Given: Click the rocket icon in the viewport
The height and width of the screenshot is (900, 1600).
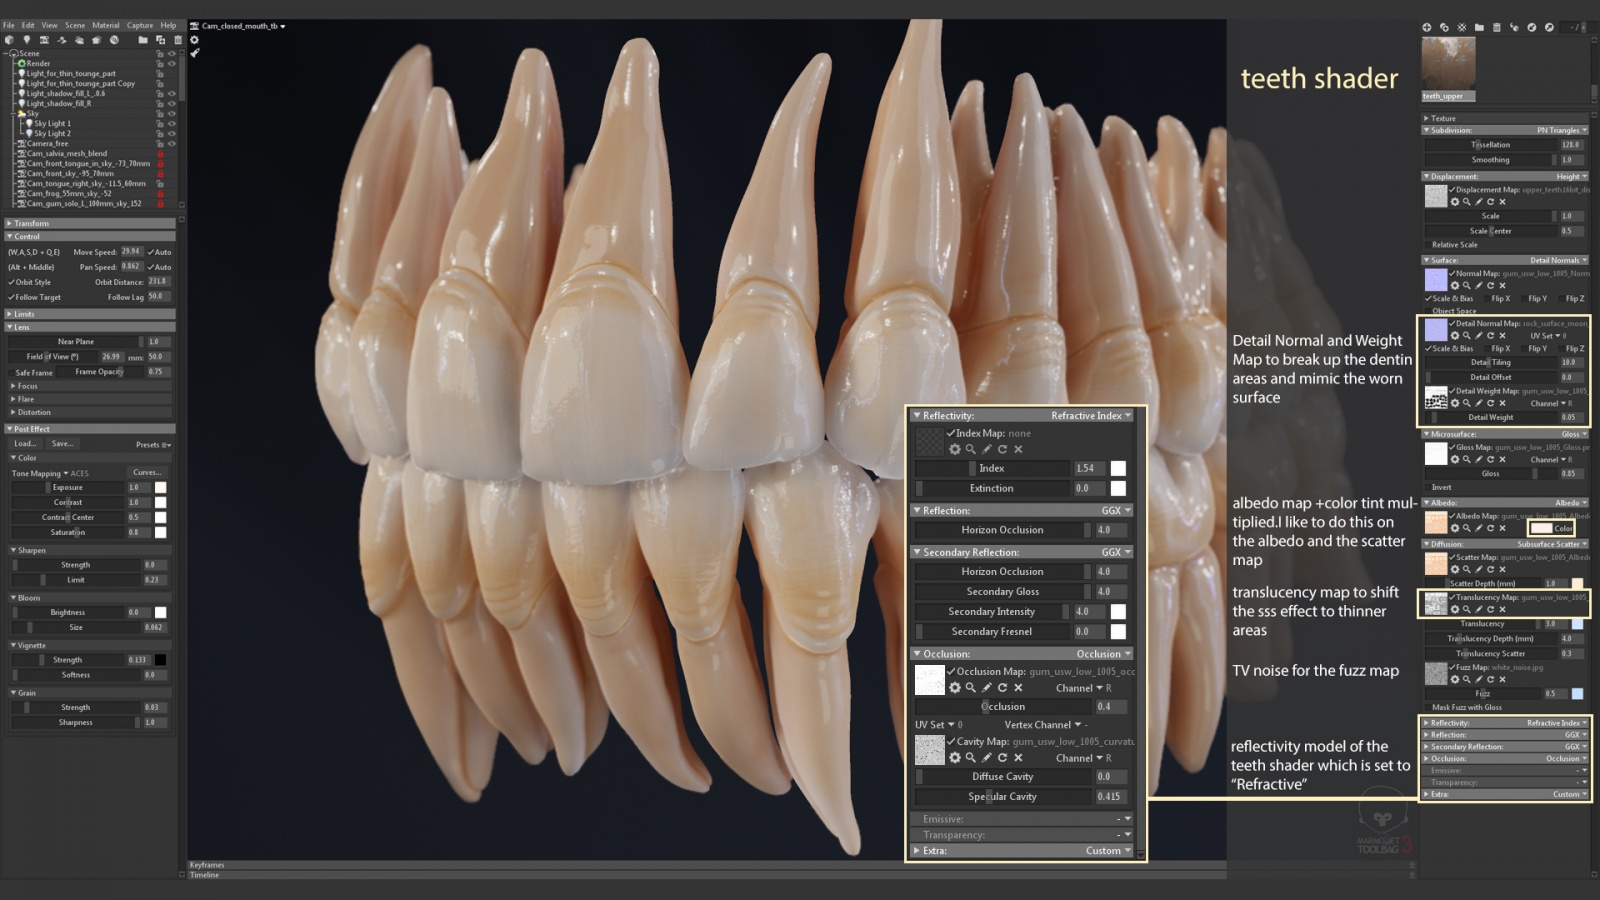Looking at the screenshot, I should (194, 53).
